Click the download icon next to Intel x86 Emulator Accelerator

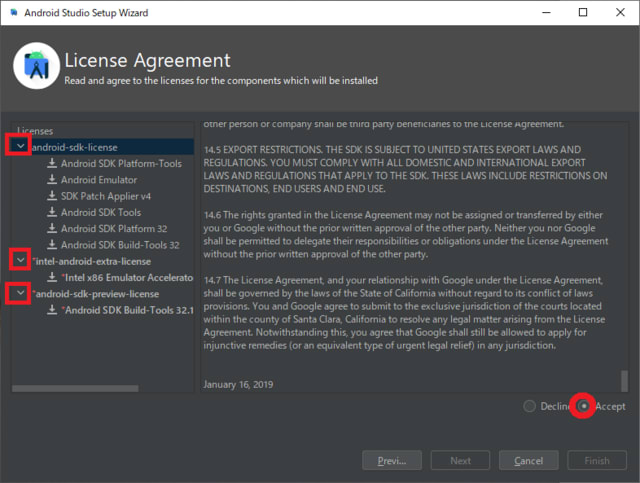[50, 277]
